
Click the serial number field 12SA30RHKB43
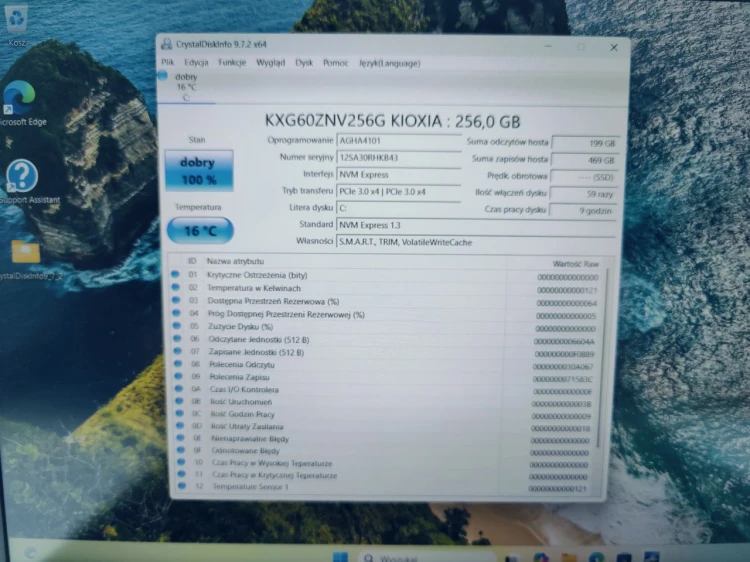398,158
